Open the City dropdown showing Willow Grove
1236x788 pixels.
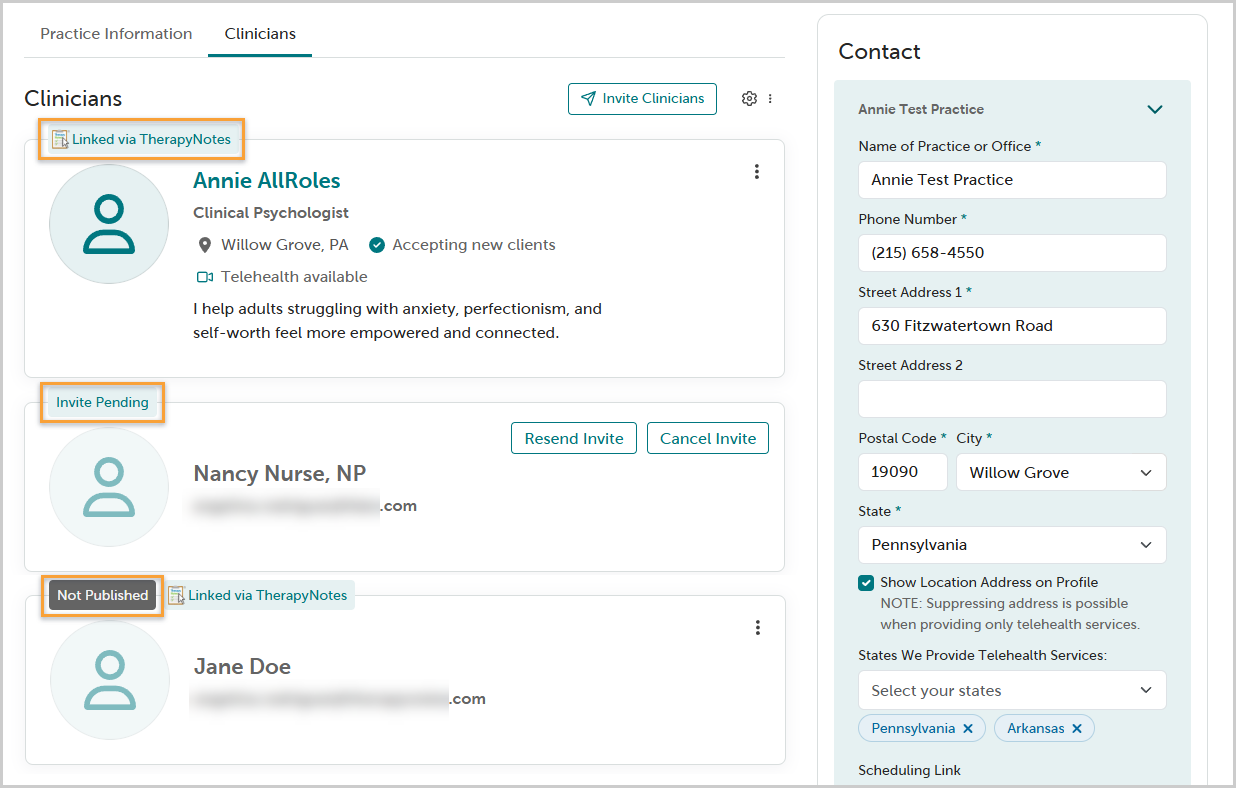(x=1061, y=472)
